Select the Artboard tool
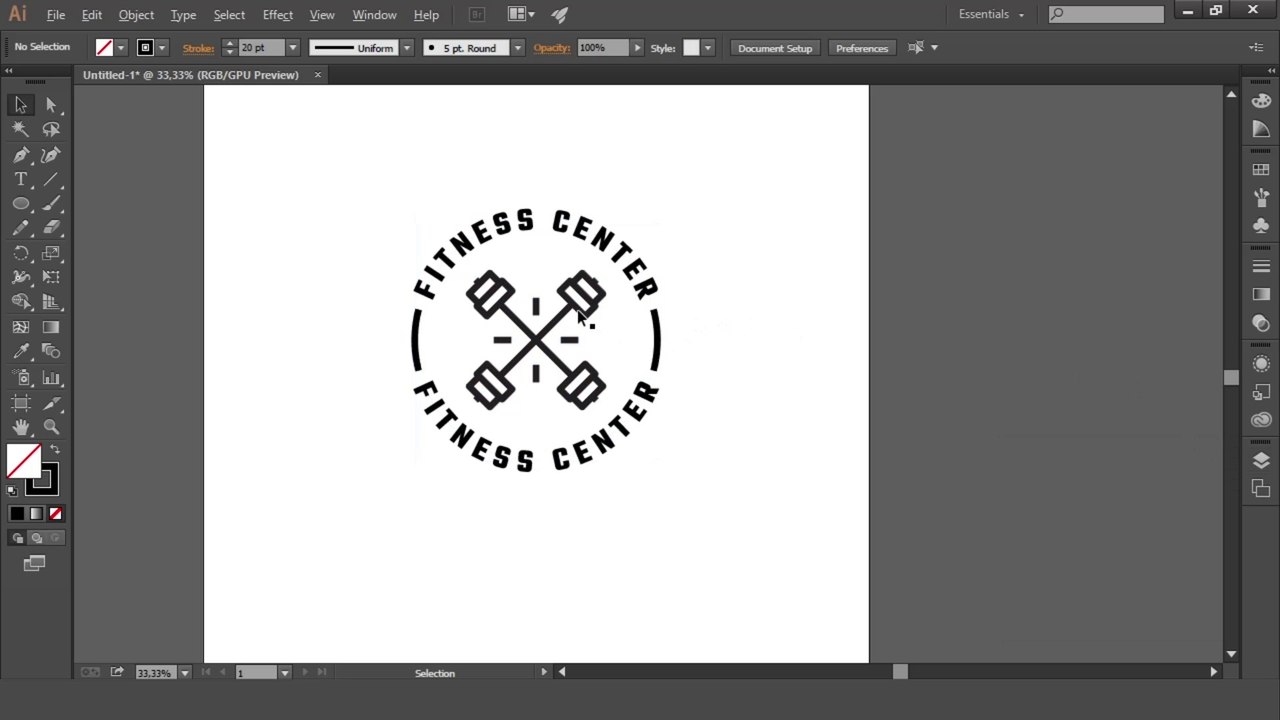 [x=21, y=403]
